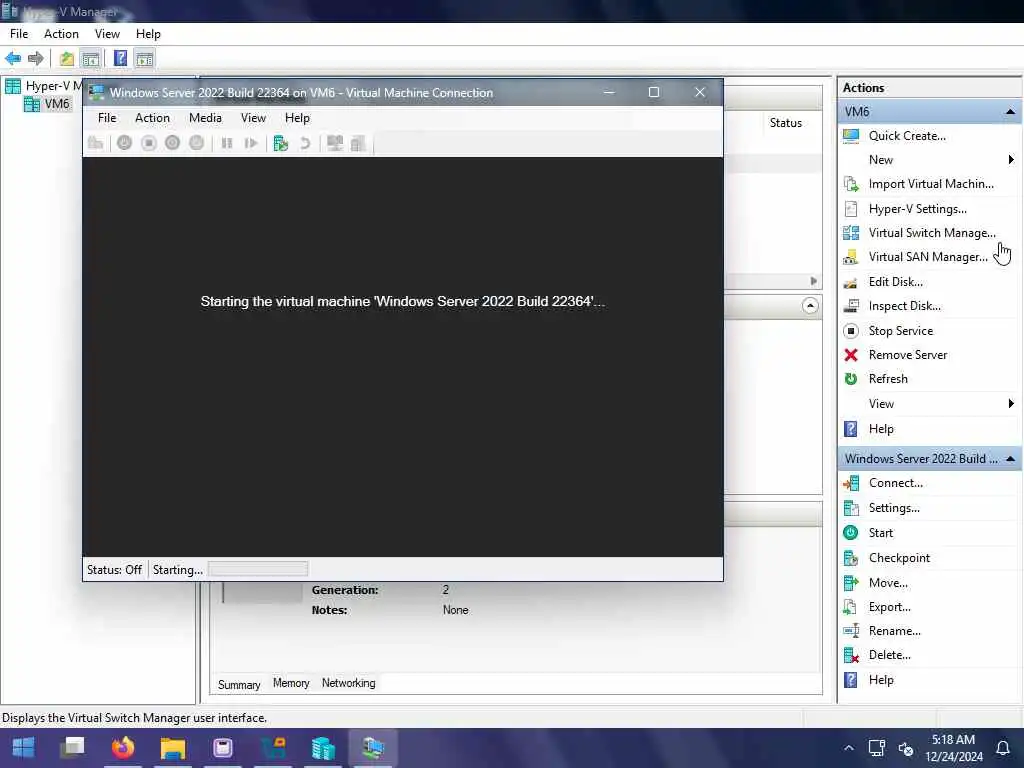Screen dimensions: 1024x768
Task: Click Connect action for the virtual machine
Action: click(895, 483)
